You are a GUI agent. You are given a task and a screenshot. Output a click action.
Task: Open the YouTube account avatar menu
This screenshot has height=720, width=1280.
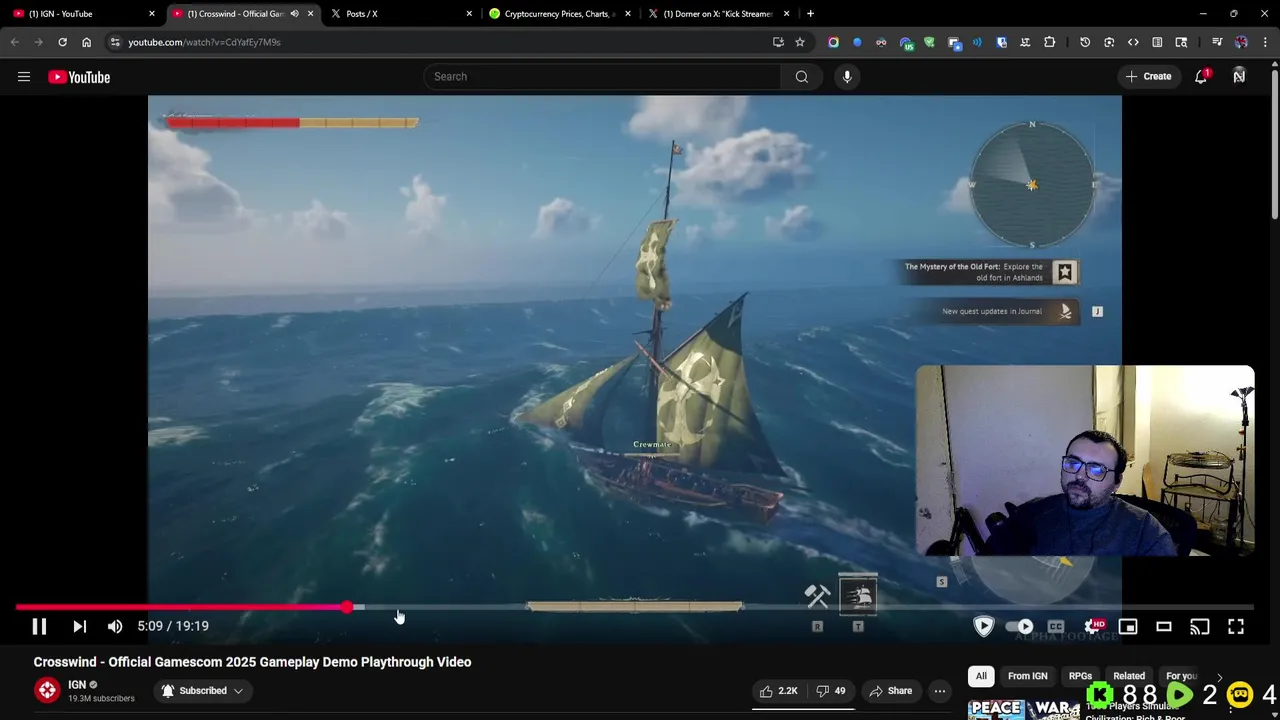(x=1239, y=77)
